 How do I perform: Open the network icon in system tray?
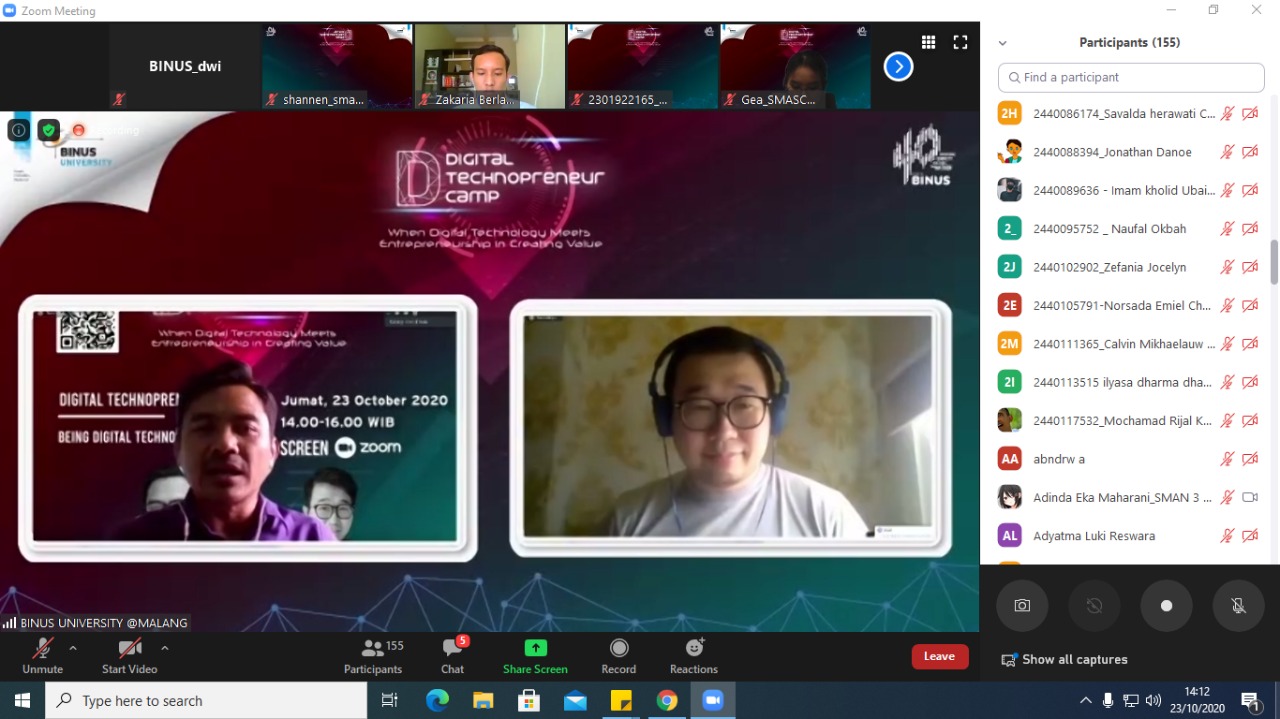point(1131,701)
